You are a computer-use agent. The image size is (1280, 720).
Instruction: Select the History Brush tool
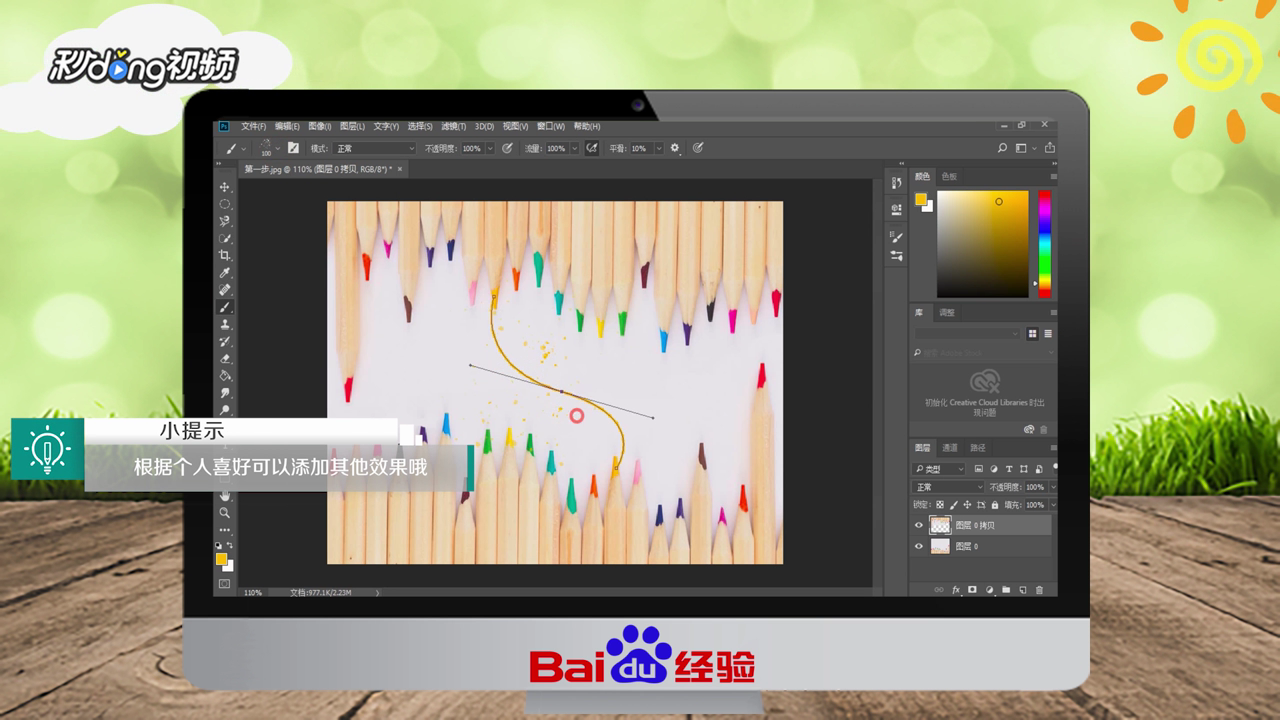pos(225,341)
